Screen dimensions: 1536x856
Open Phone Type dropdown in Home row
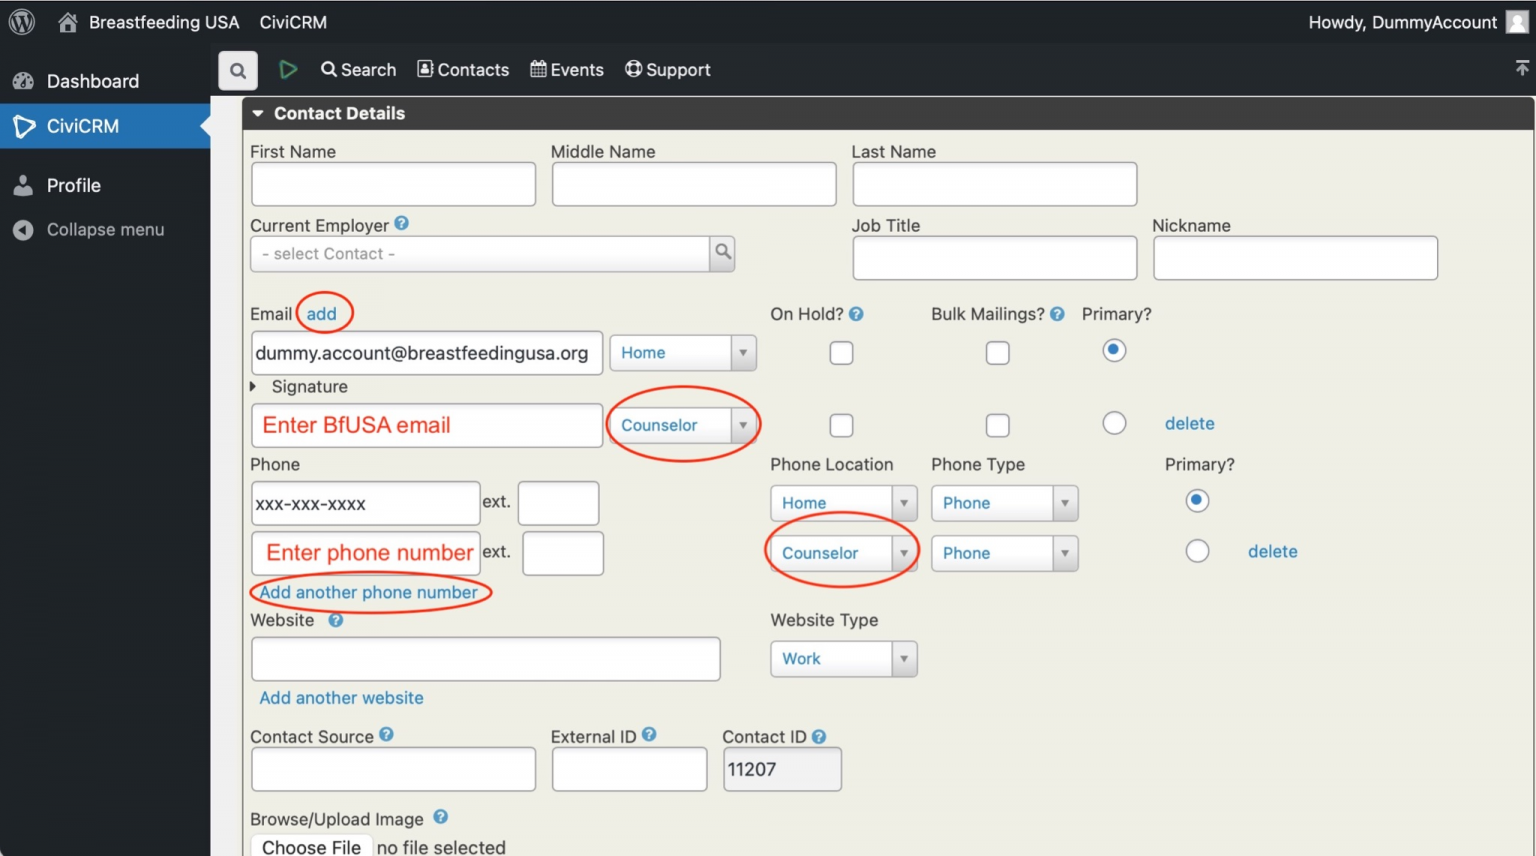1004,503
